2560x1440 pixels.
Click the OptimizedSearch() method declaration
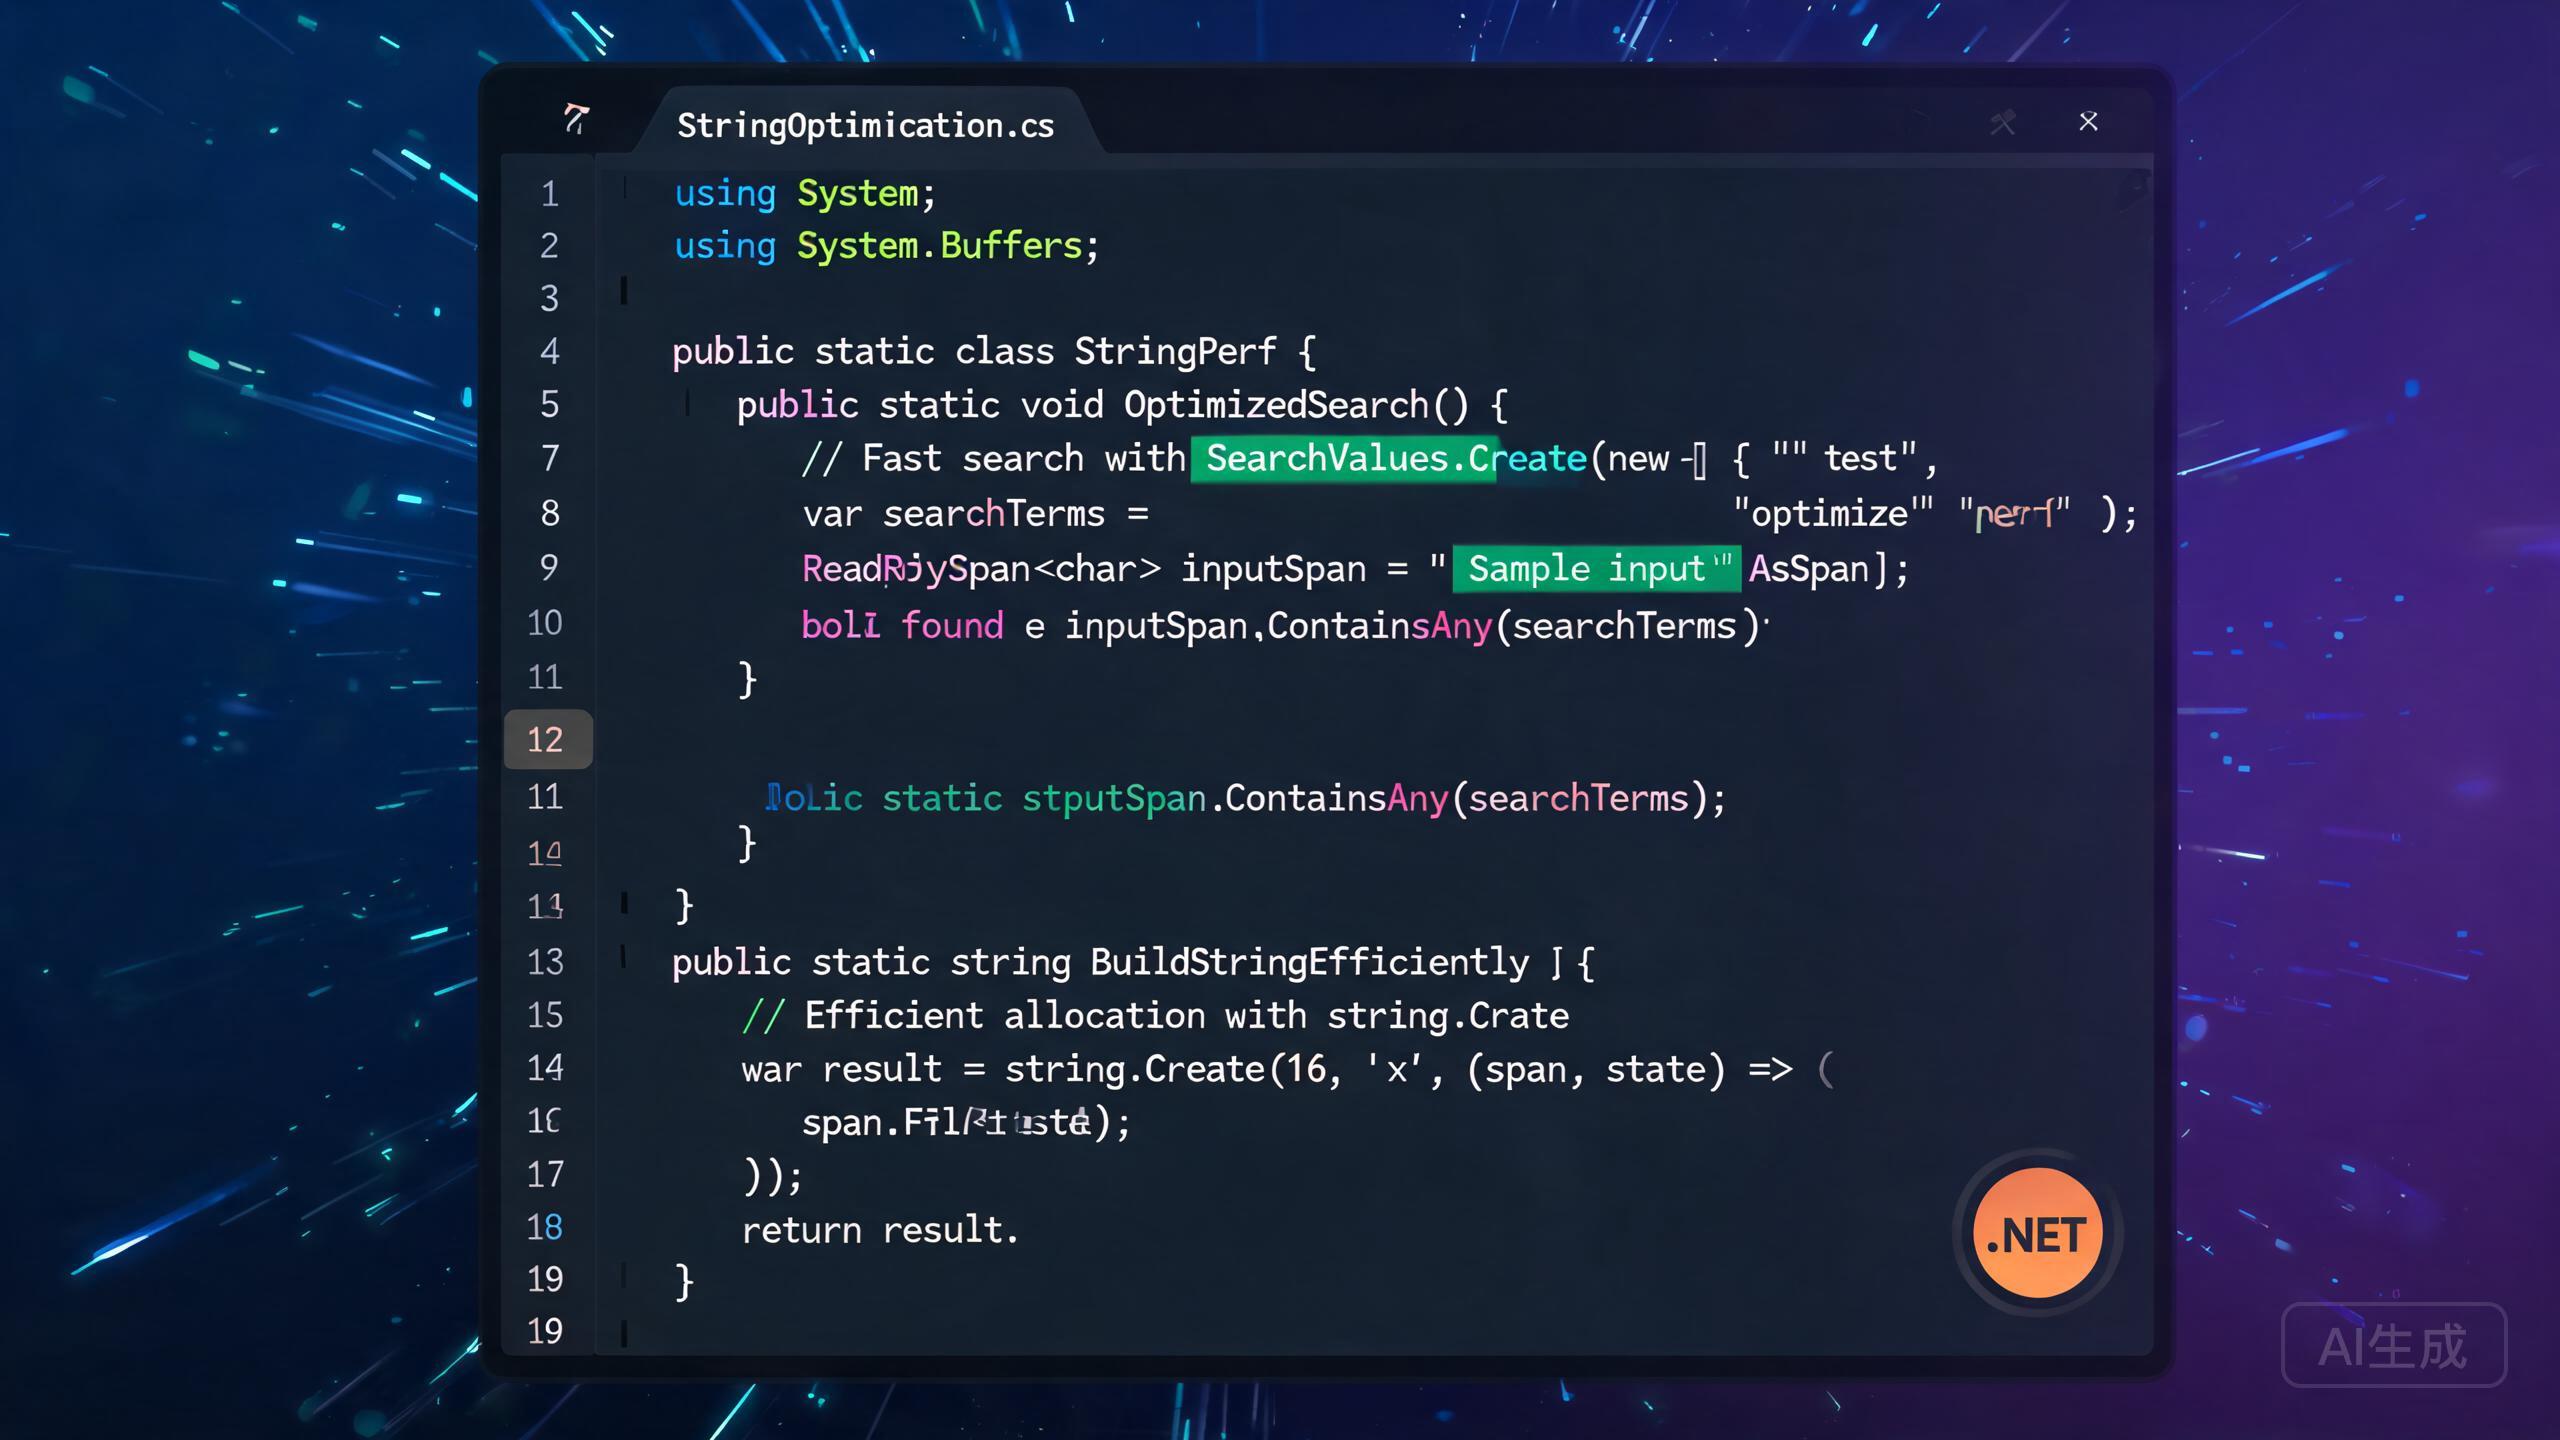1121,405
